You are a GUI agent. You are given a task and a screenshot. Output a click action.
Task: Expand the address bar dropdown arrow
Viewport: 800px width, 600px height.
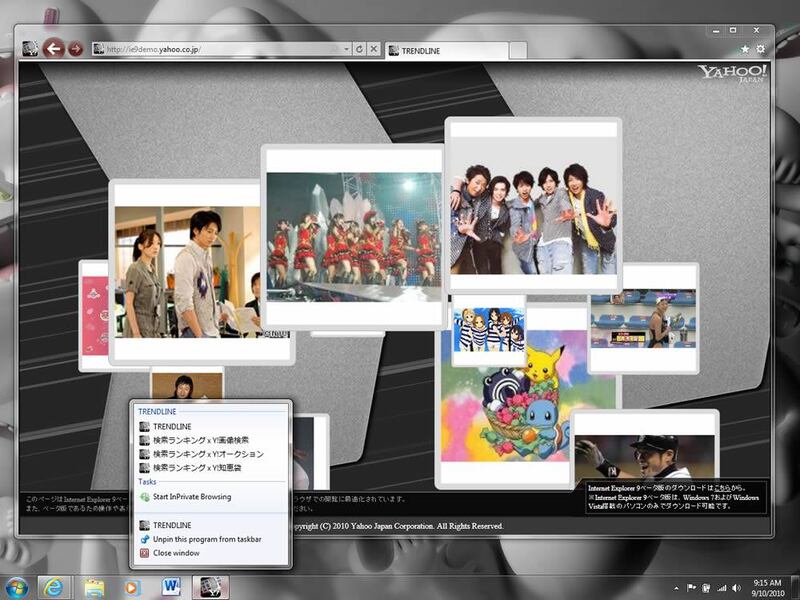[x=346, y=48]
